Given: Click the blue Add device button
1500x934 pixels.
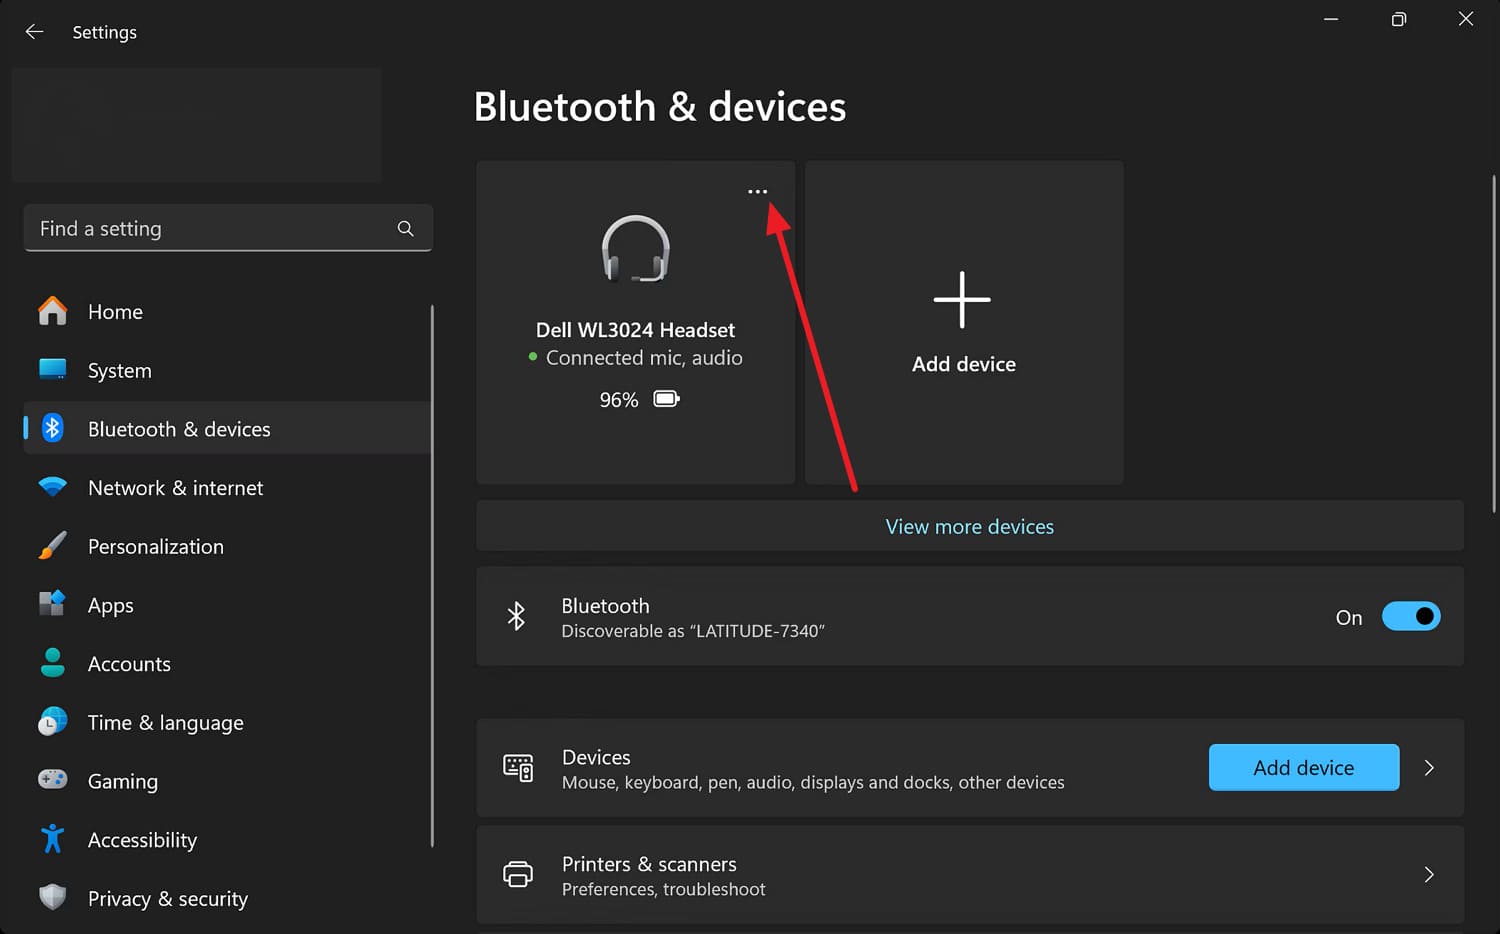Looking at the screenshot, I should [1304, 767].
